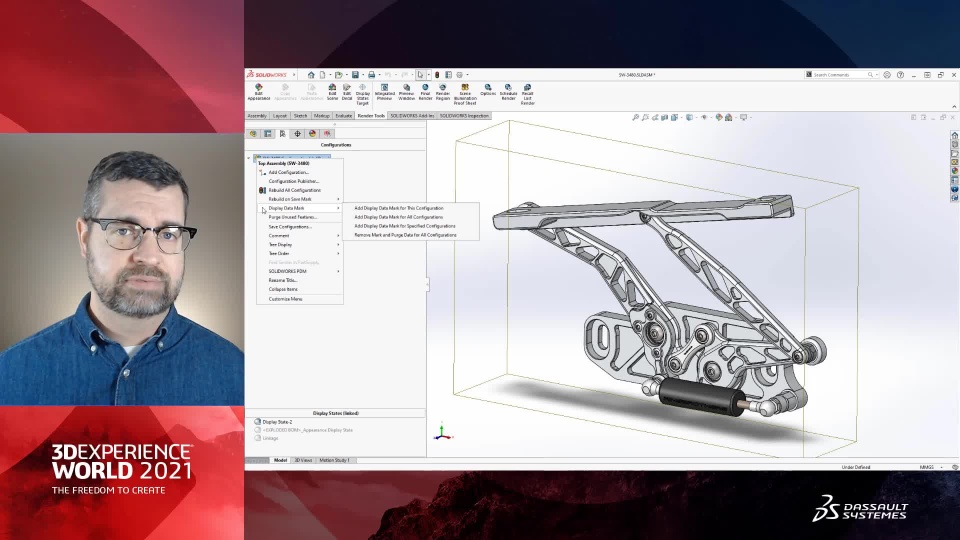Switch to the Evaluate ribbon tab

[x=343, y=116]
